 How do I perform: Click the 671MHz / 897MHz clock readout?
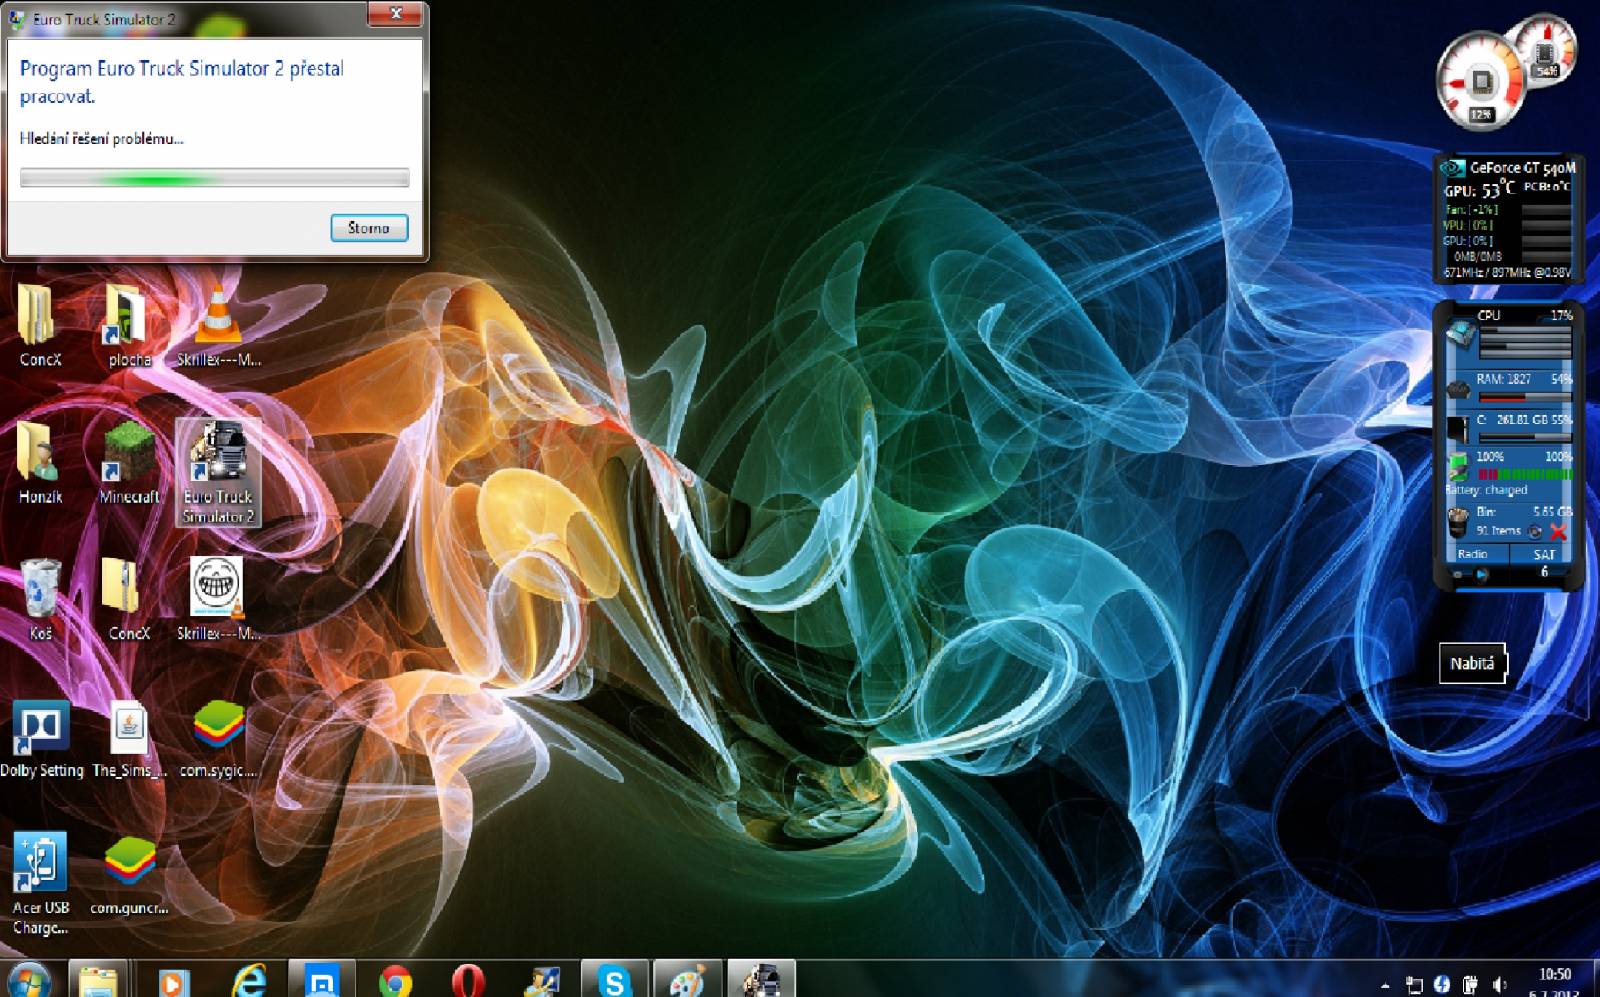tap(1507, 272)
